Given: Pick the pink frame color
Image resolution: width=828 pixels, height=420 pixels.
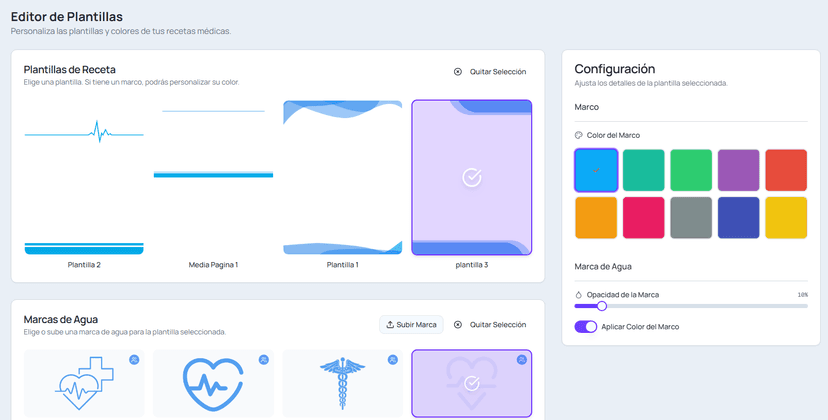Looking at the screenshot, I should point(644,218).
